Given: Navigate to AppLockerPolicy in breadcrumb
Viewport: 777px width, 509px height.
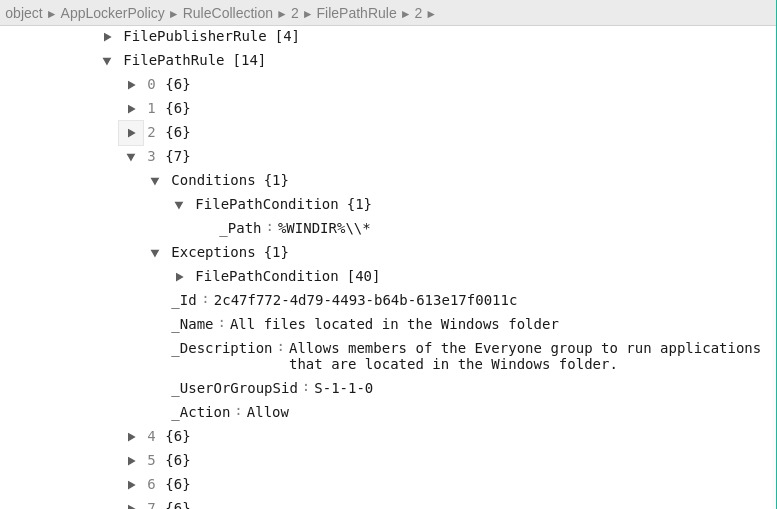Looking at the screenshot, I should (112, 13).
